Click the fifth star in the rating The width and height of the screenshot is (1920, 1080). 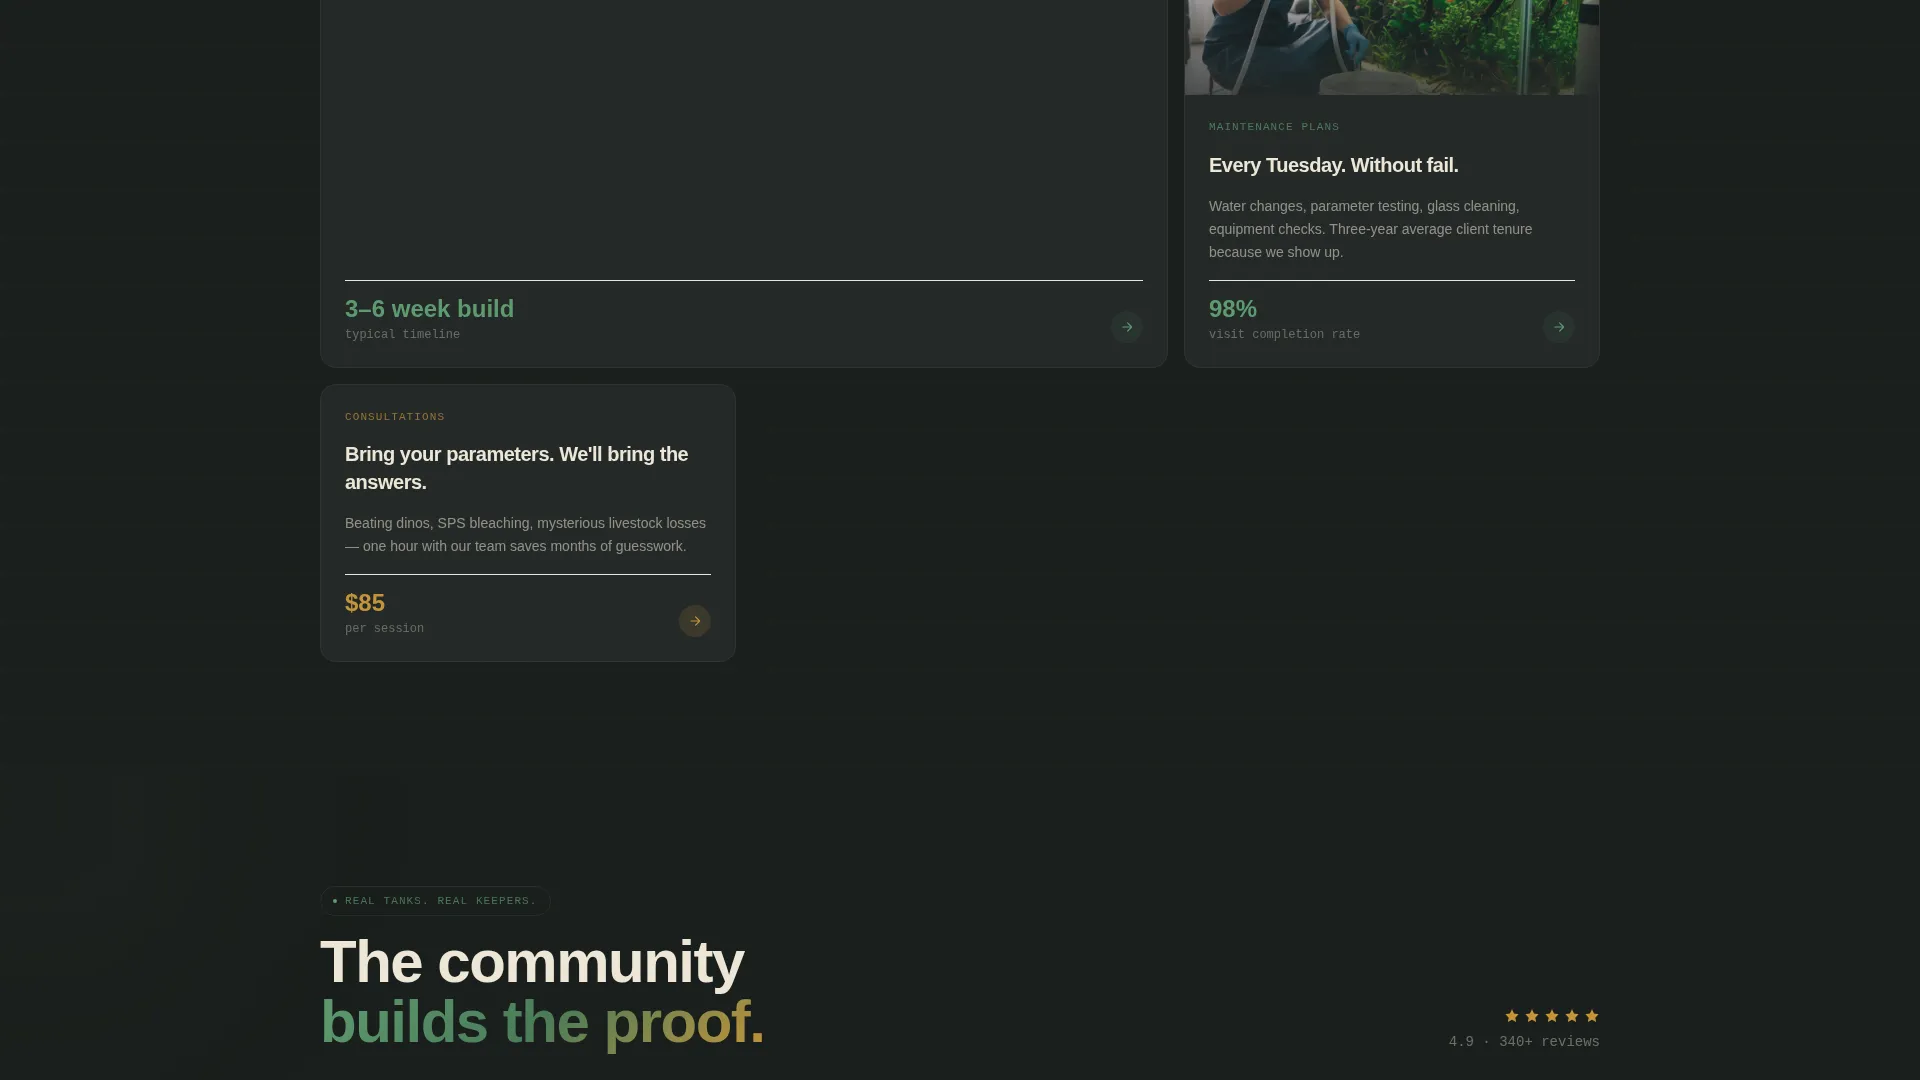pos(1592,1016)
